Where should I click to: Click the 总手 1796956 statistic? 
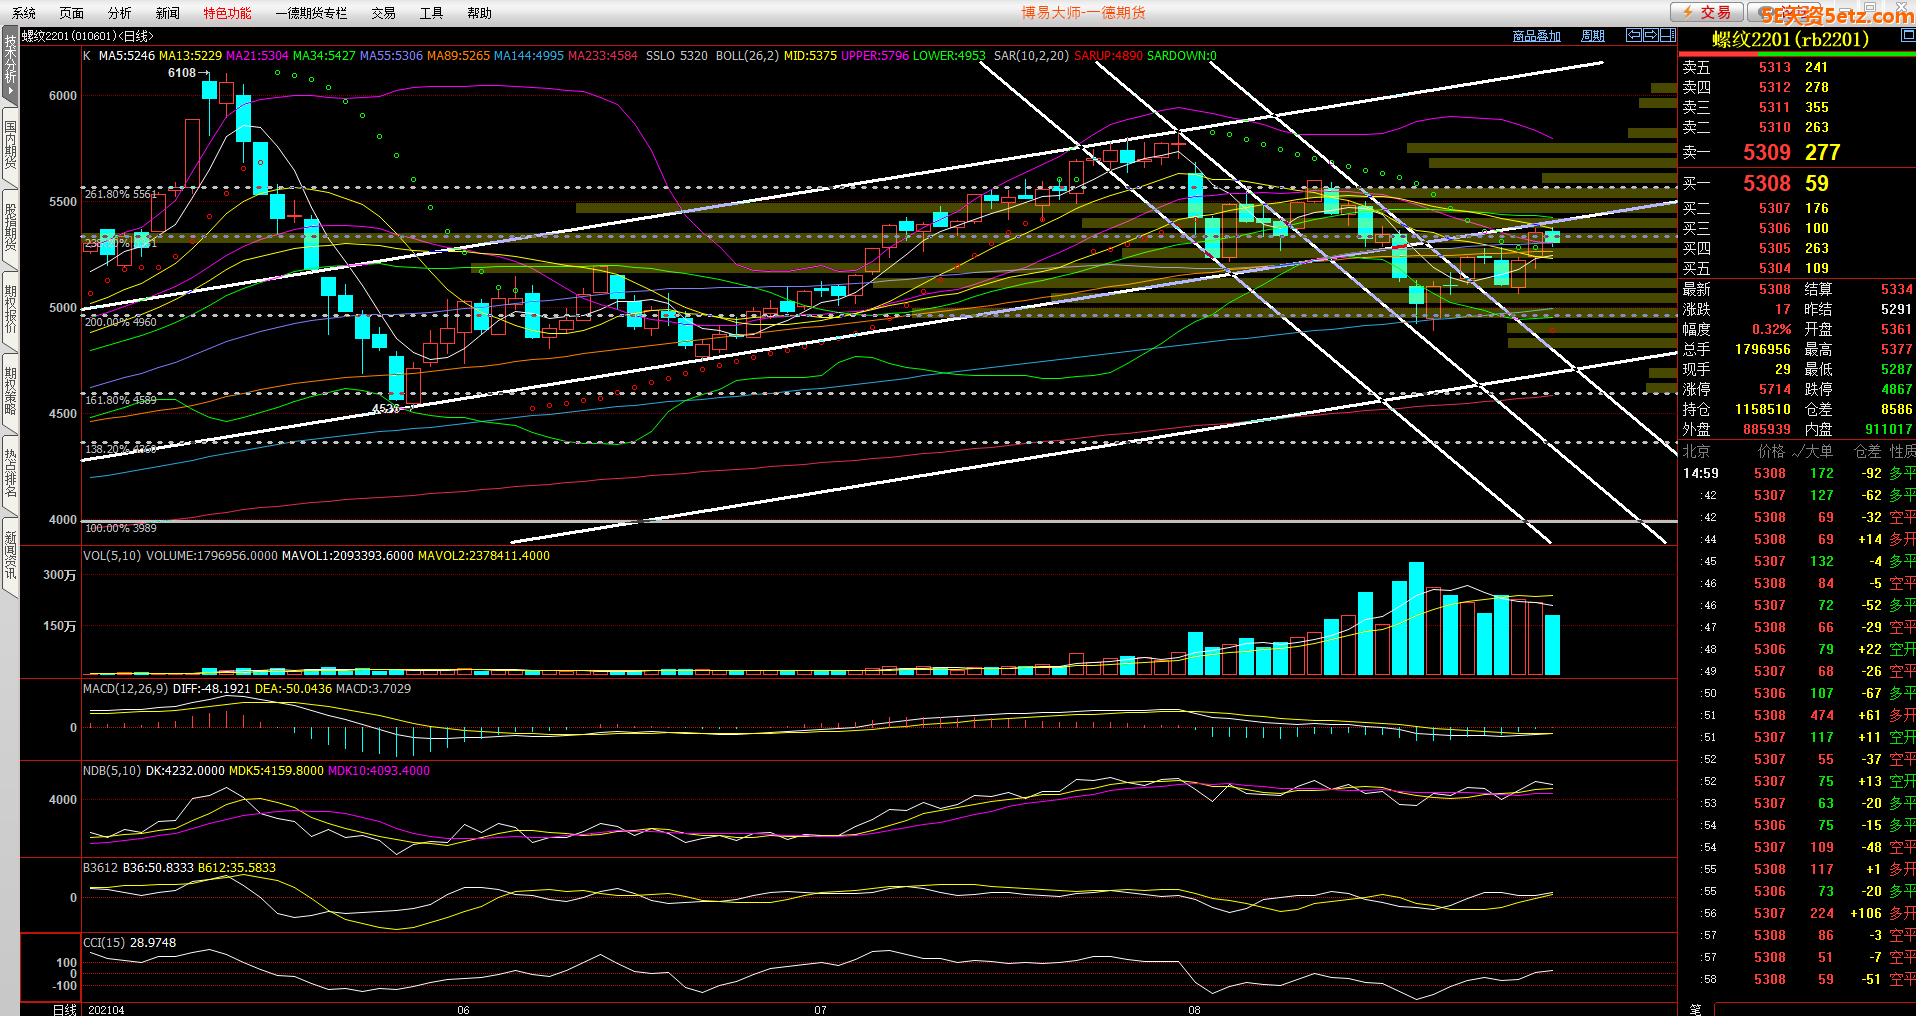(1736, 349)
